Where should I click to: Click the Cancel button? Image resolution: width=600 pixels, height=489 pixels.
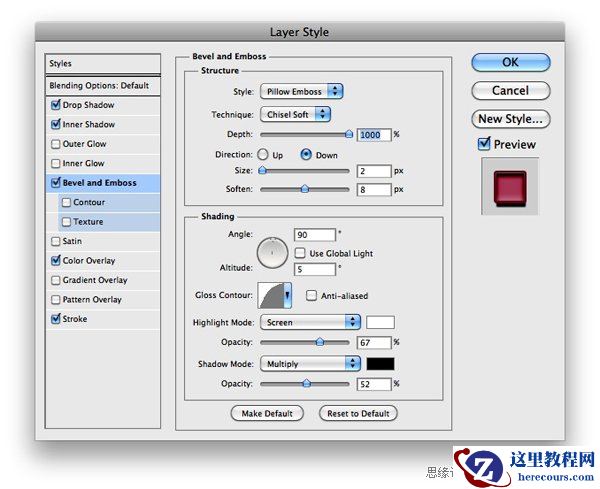pyautogui.click(x=511, y=91)
